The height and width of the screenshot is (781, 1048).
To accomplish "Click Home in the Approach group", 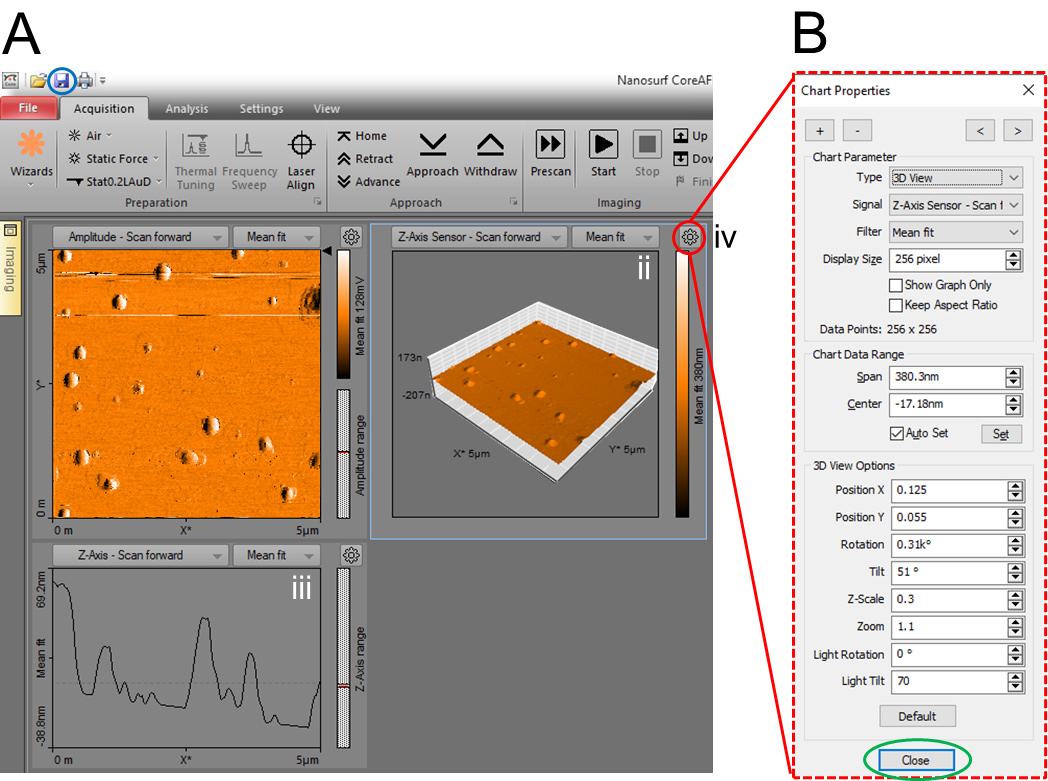I will 362,136.
